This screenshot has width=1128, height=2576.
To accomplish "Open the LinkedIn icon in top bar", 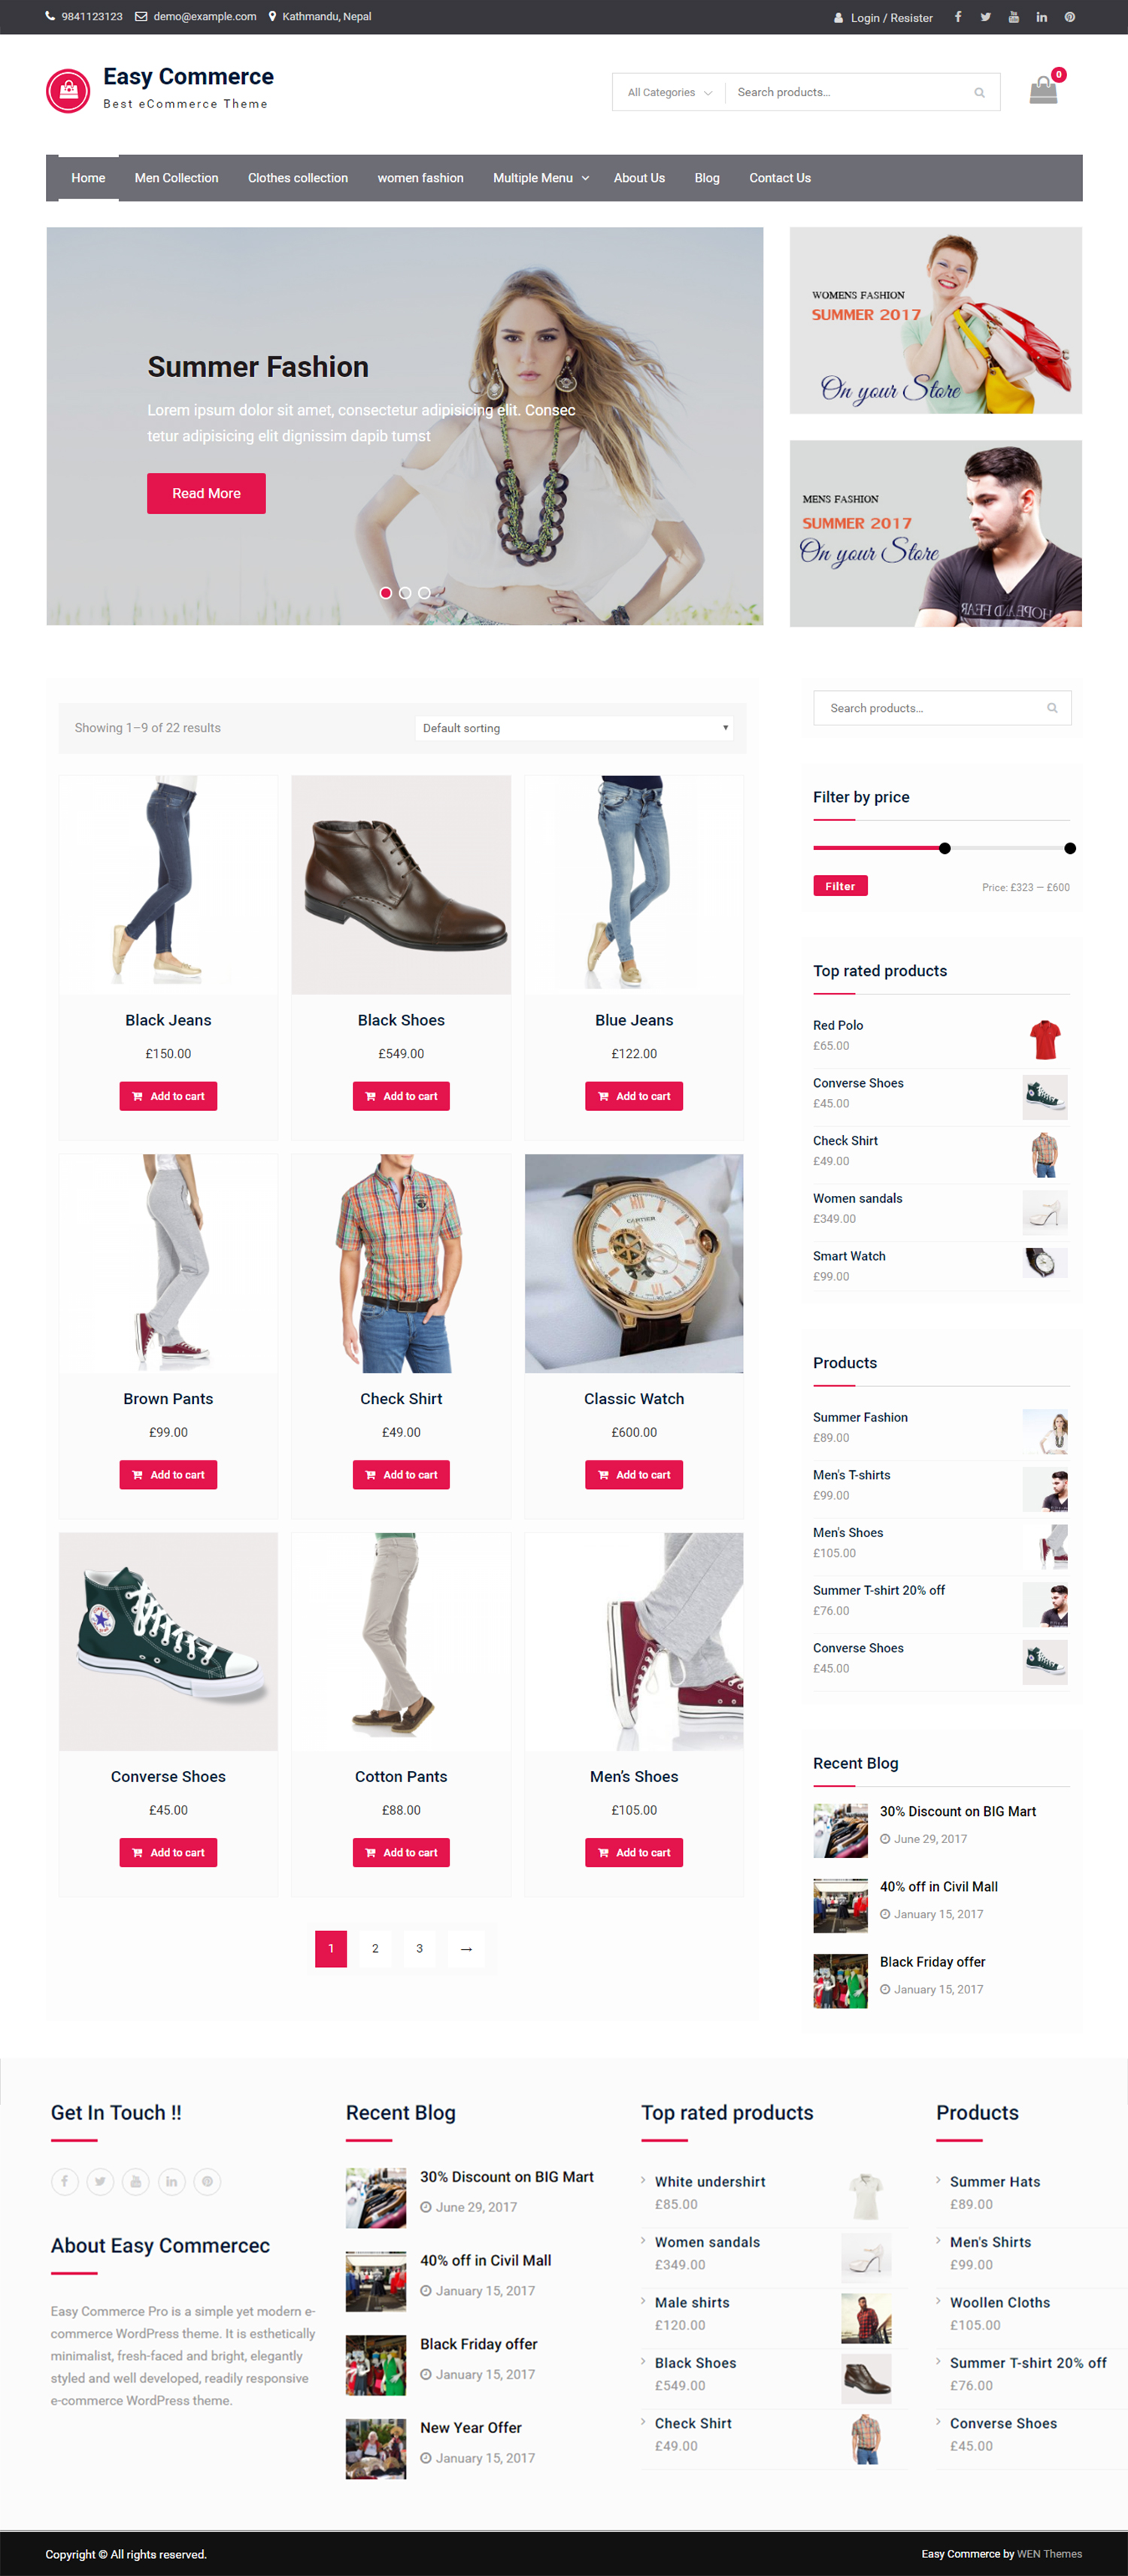I will click(x=1041, y=17).
